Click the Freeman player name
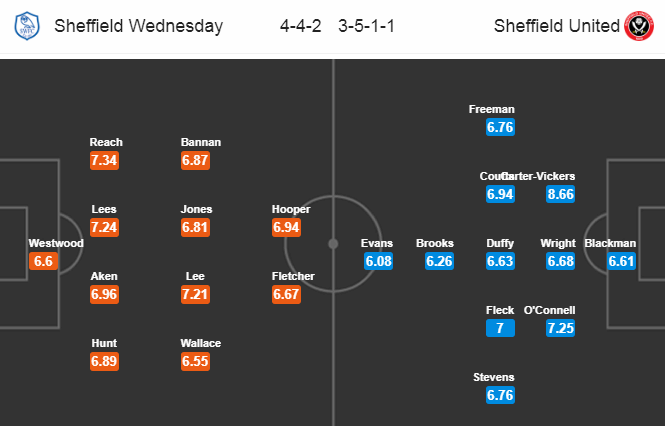 [x=492, y=109]
